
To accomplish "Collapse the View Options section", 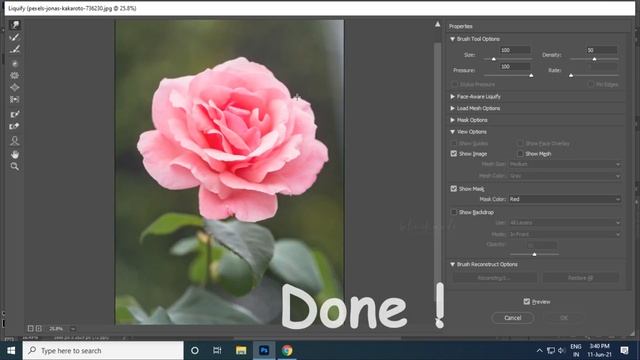I will (452, 132).
